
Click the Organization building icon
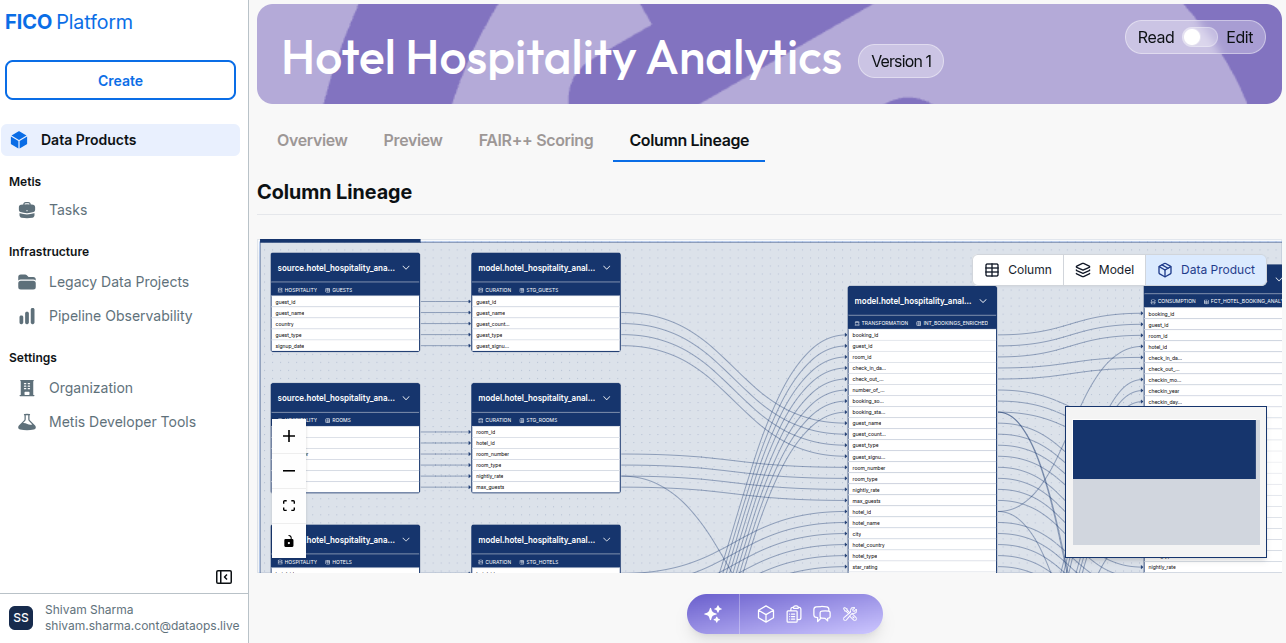(x=27, y=388)
